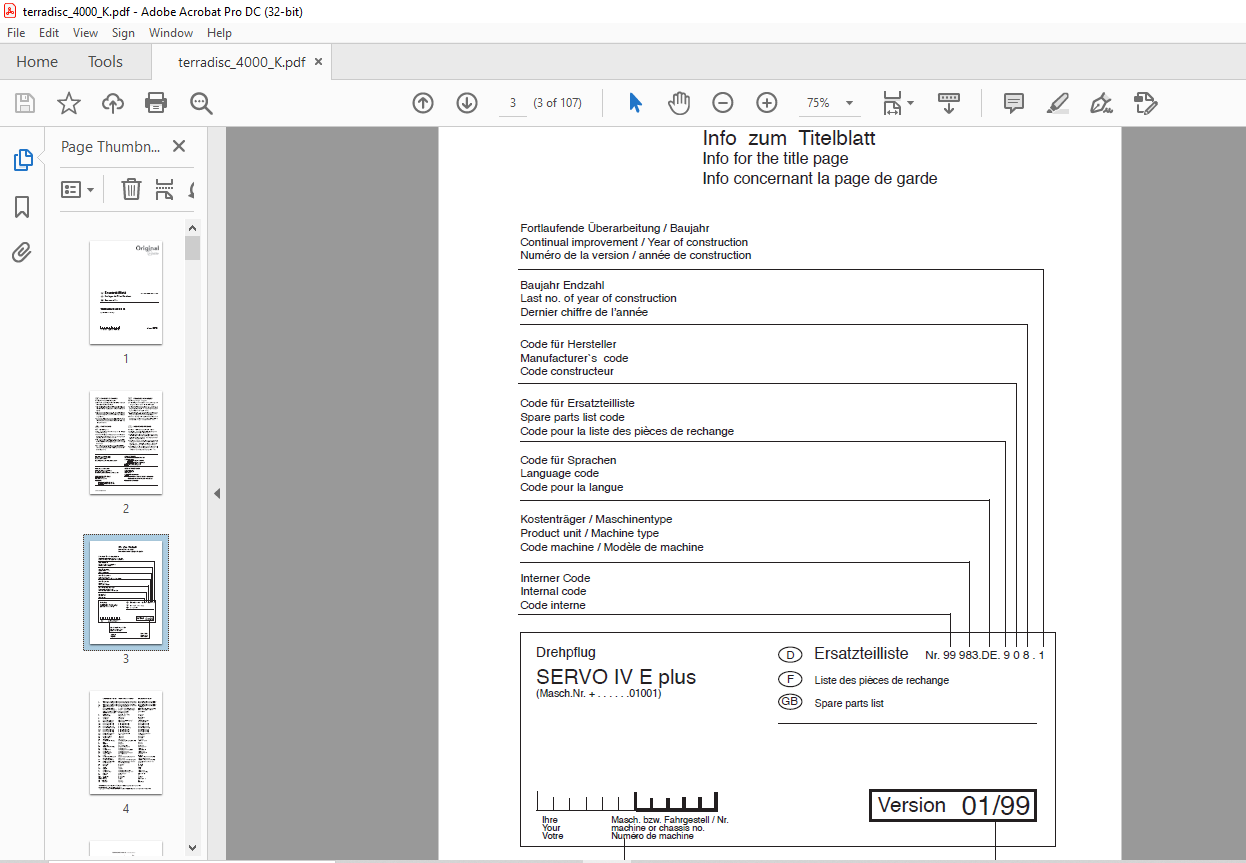This screenshot has width=1246, height=863.
Task: Open the File menu
Action: click(16, 33)
